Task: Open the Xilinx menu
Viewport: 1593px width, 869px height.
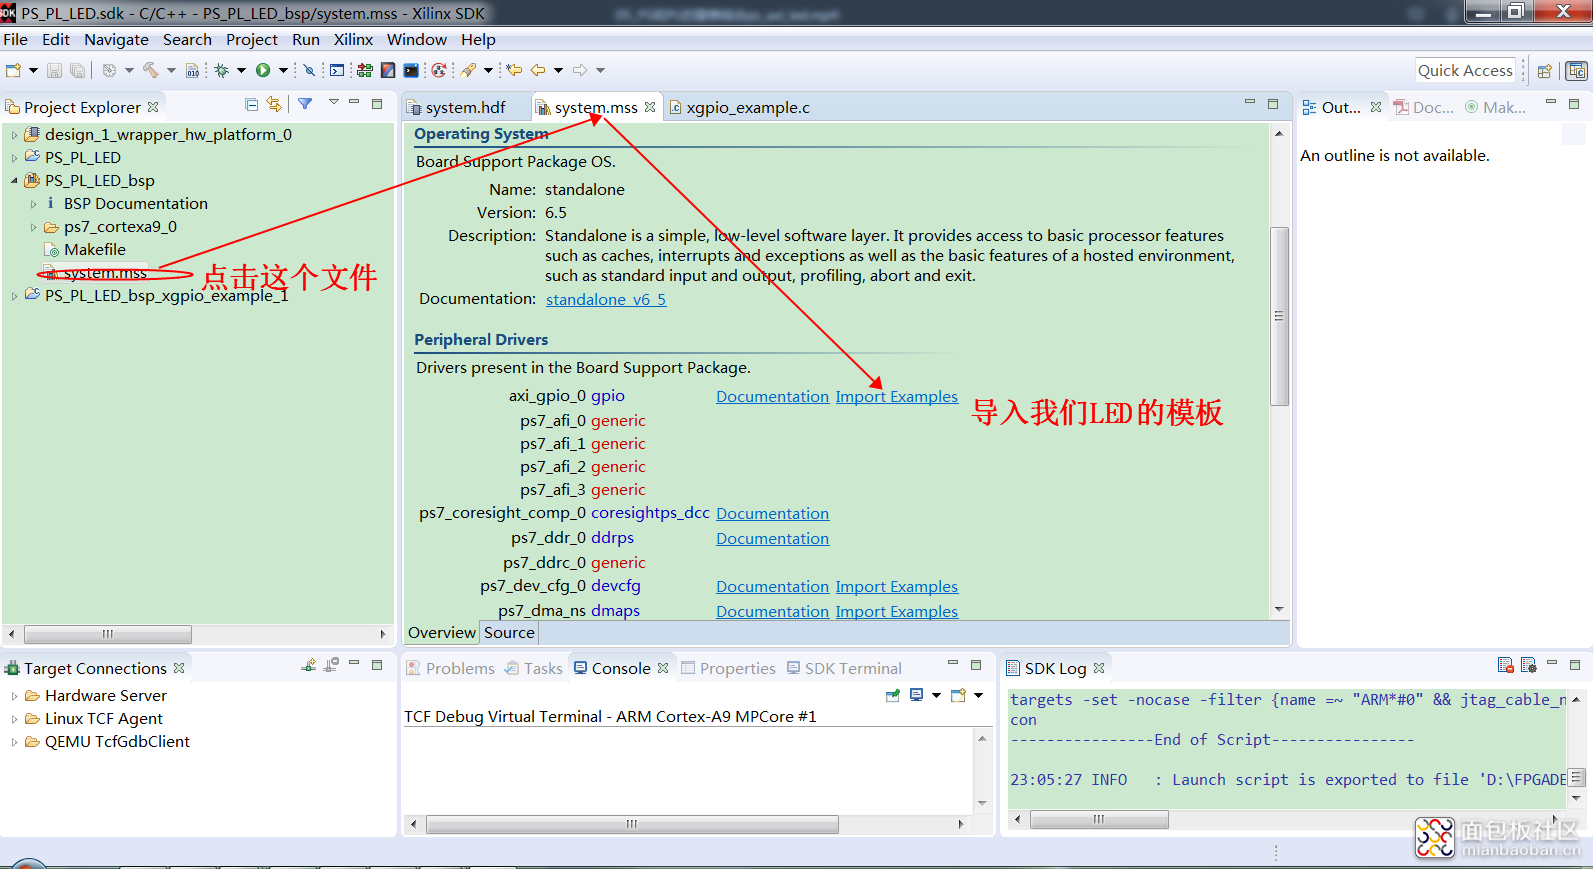Action: pyautogui.click(x=353, y=40)
